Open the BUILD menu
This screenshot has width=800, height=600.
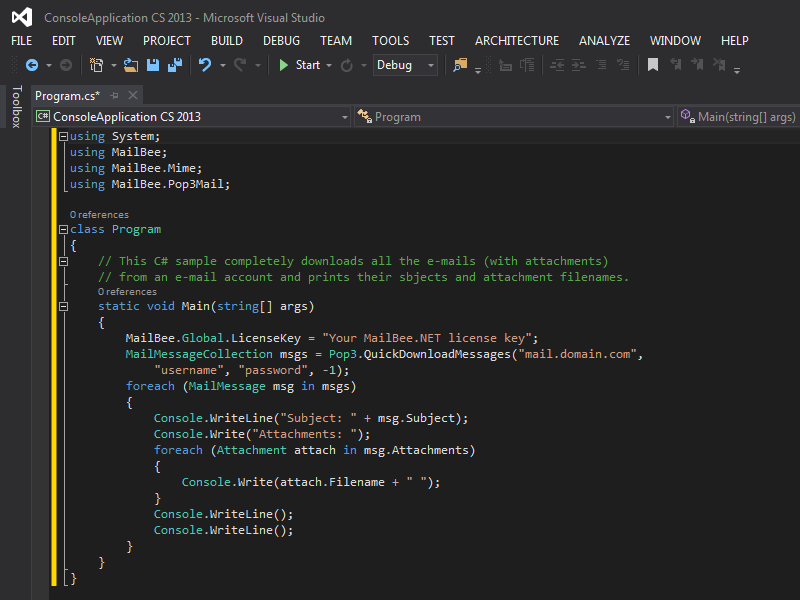[x=227, y=41]
